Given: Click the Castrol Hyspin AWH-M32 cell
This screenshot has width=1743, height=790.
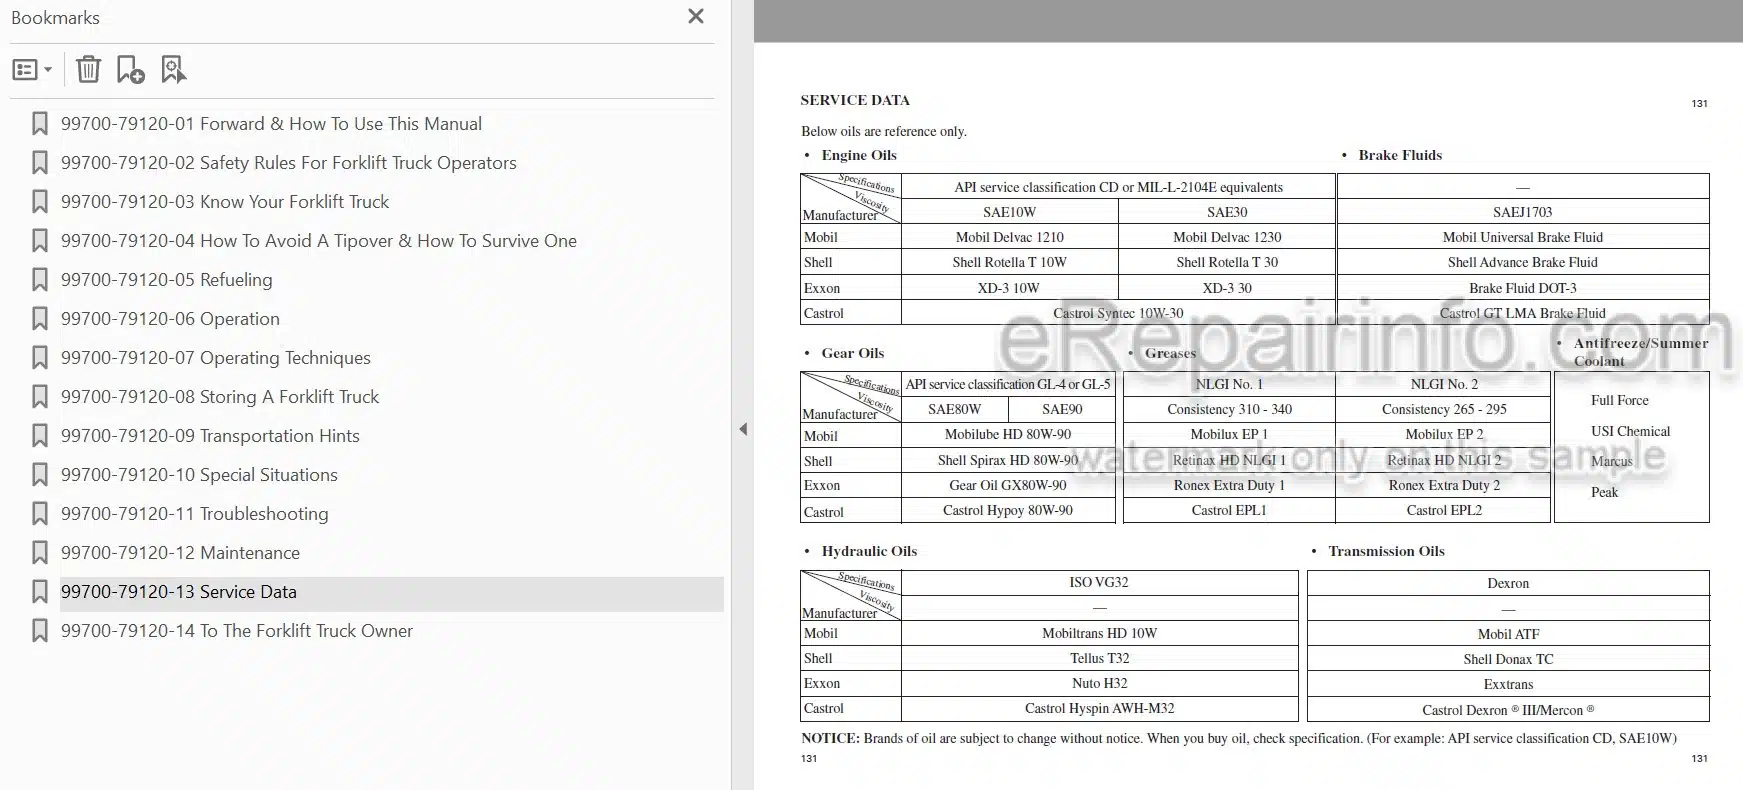Looking at the screenshot, I should point(1099,708).
